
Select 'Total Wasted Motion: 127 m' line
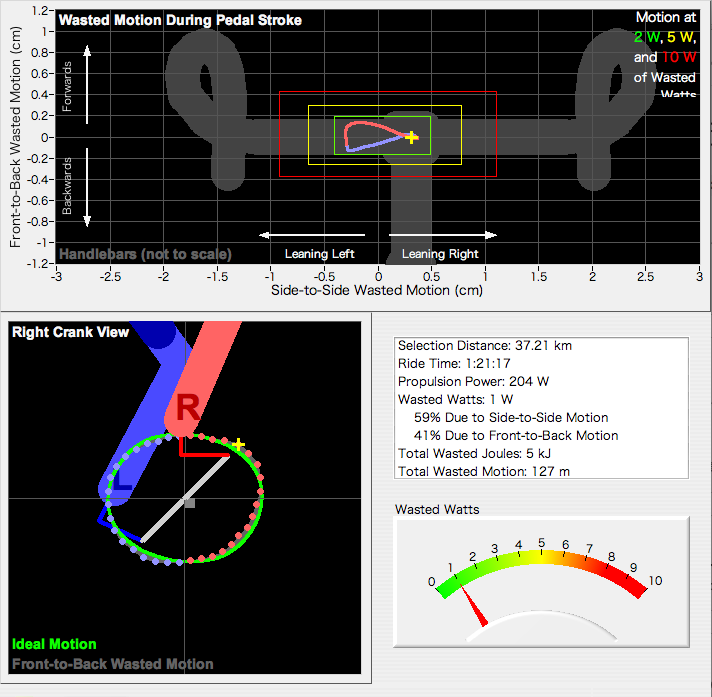tap(484, 471)
